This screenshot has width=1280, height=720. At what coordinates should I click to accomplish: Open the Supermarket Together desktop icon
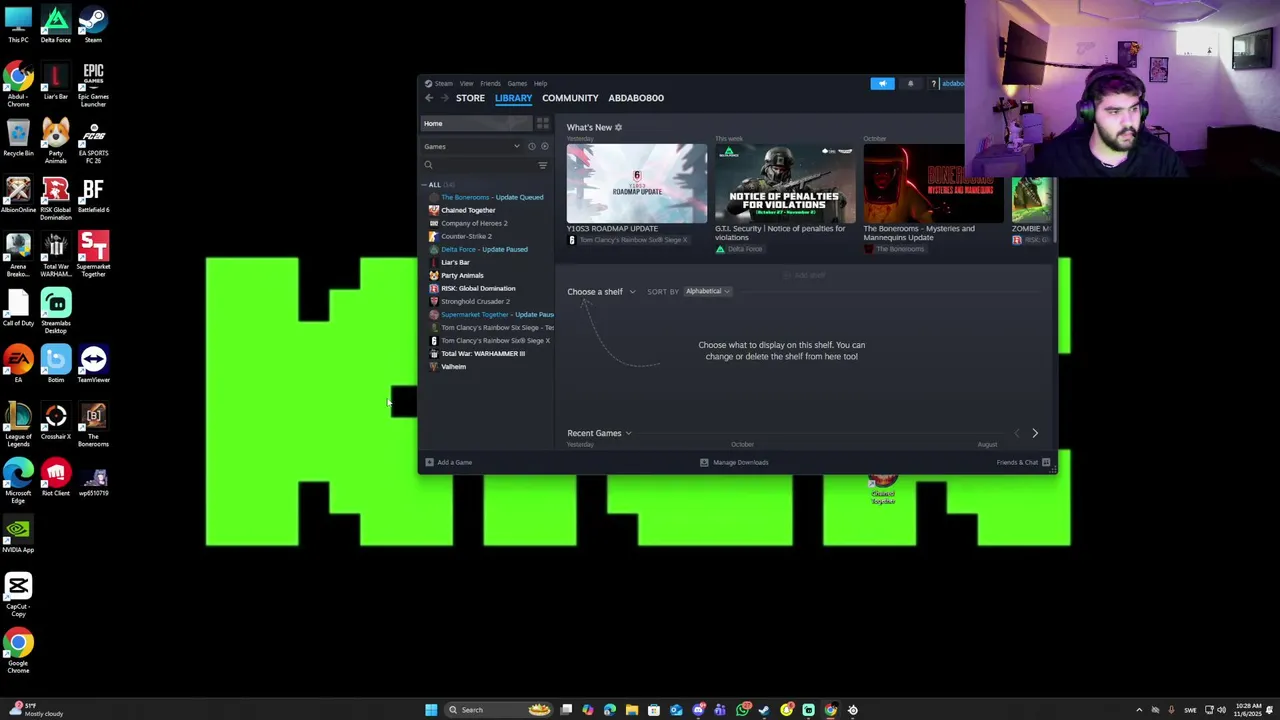[x=93, y=254]
